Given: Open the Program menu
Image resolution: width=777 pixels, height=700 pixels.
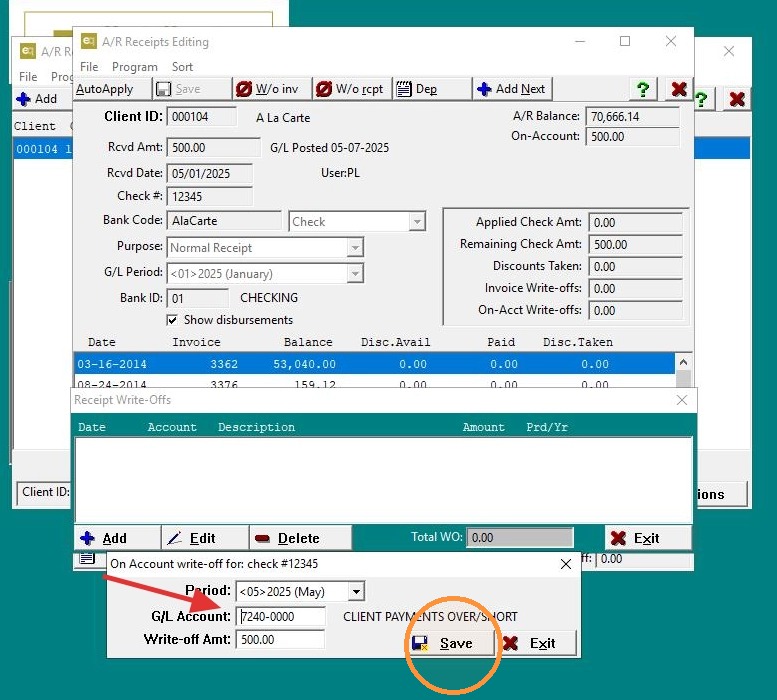Looking at the screenshot, I should pyautogui.click(x=135, y=67).
